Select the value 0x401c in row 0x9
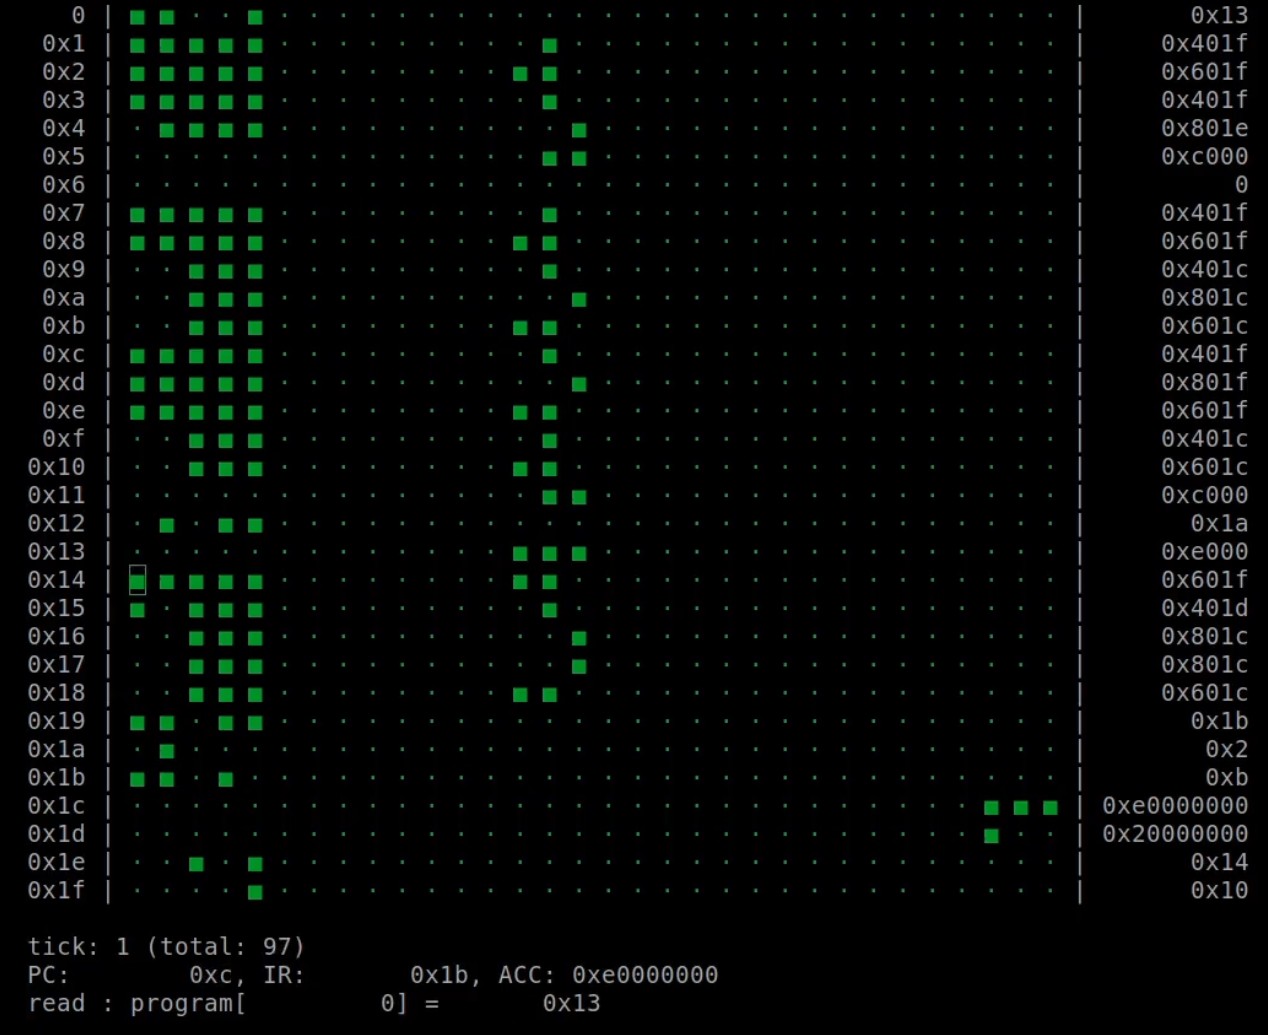Image resolution: width=1268 pixels, height=1035 pixels. [x=1204, y=269]
